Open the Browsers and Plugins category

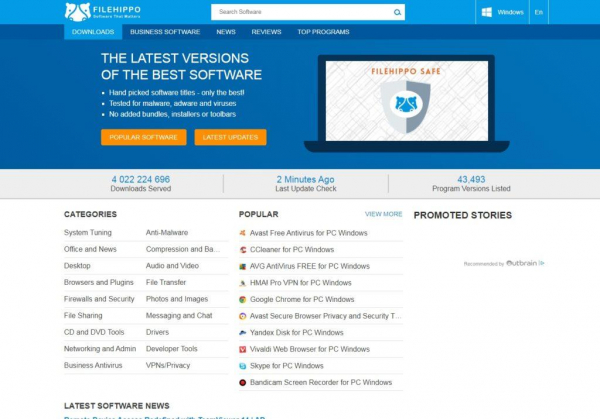point(99,282)
